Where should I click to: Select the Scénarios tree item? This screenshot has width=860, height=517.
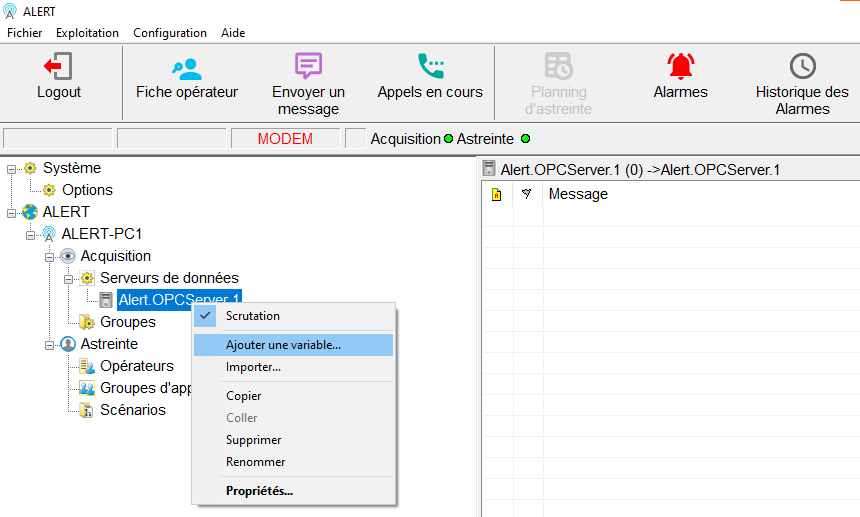click(x=132, y=410)
